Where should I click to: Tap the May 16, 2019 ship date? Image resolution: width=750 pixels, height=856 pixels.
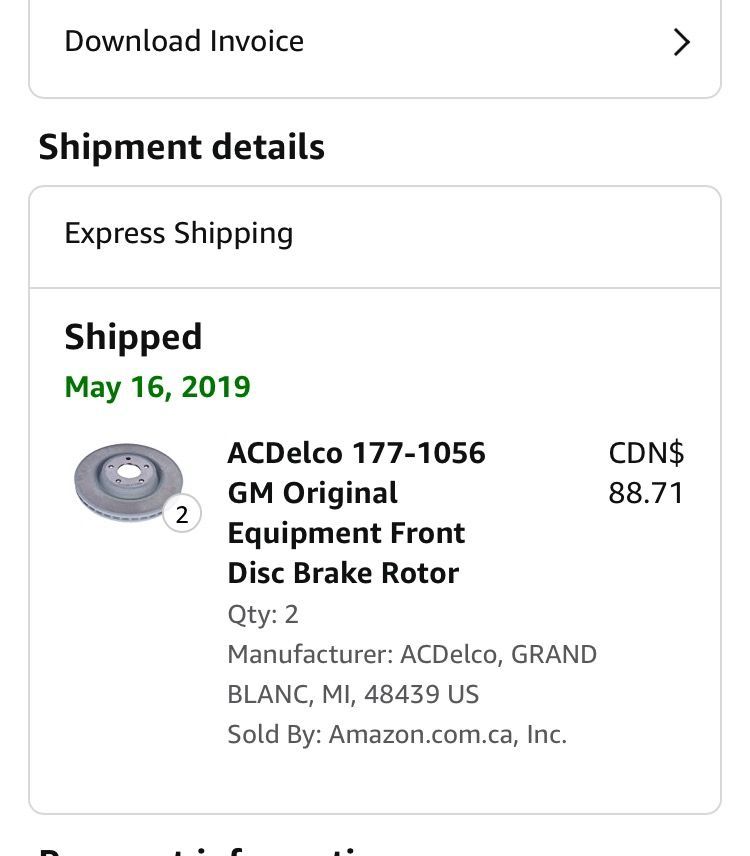click(157, 387)
